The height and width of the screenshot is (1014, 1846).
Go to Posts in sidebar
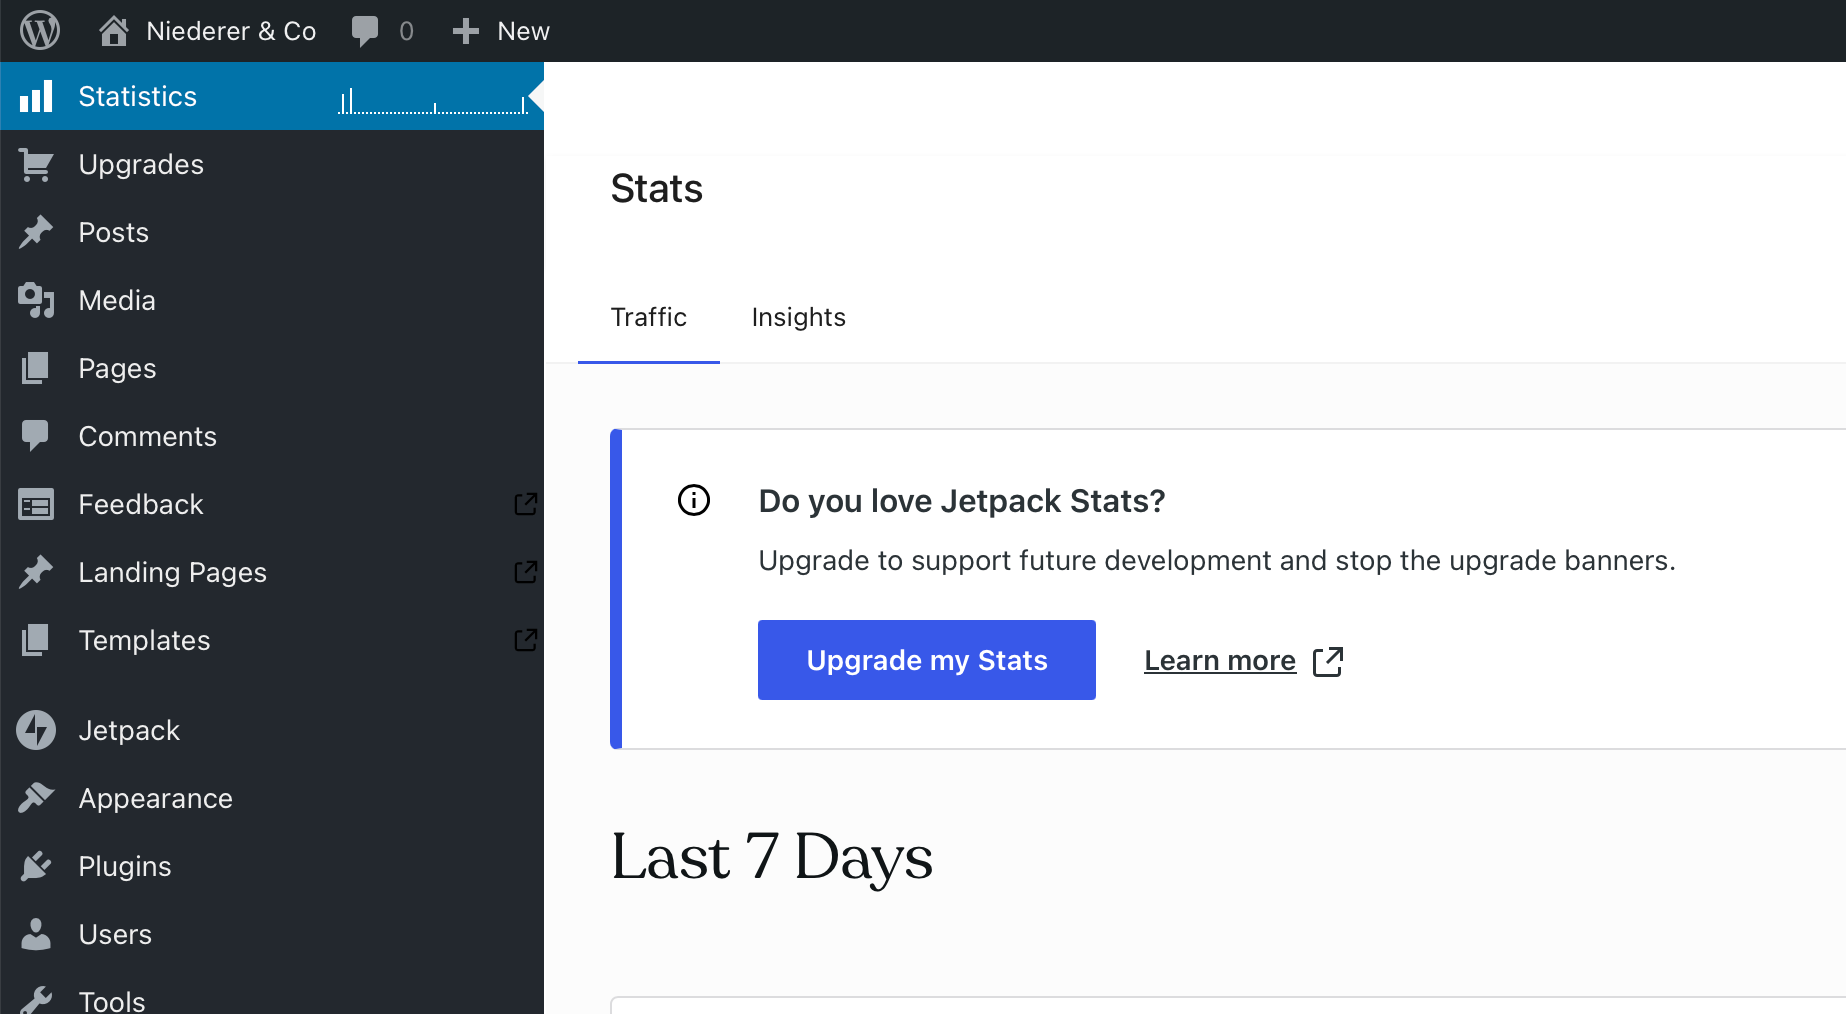[114, 232]
